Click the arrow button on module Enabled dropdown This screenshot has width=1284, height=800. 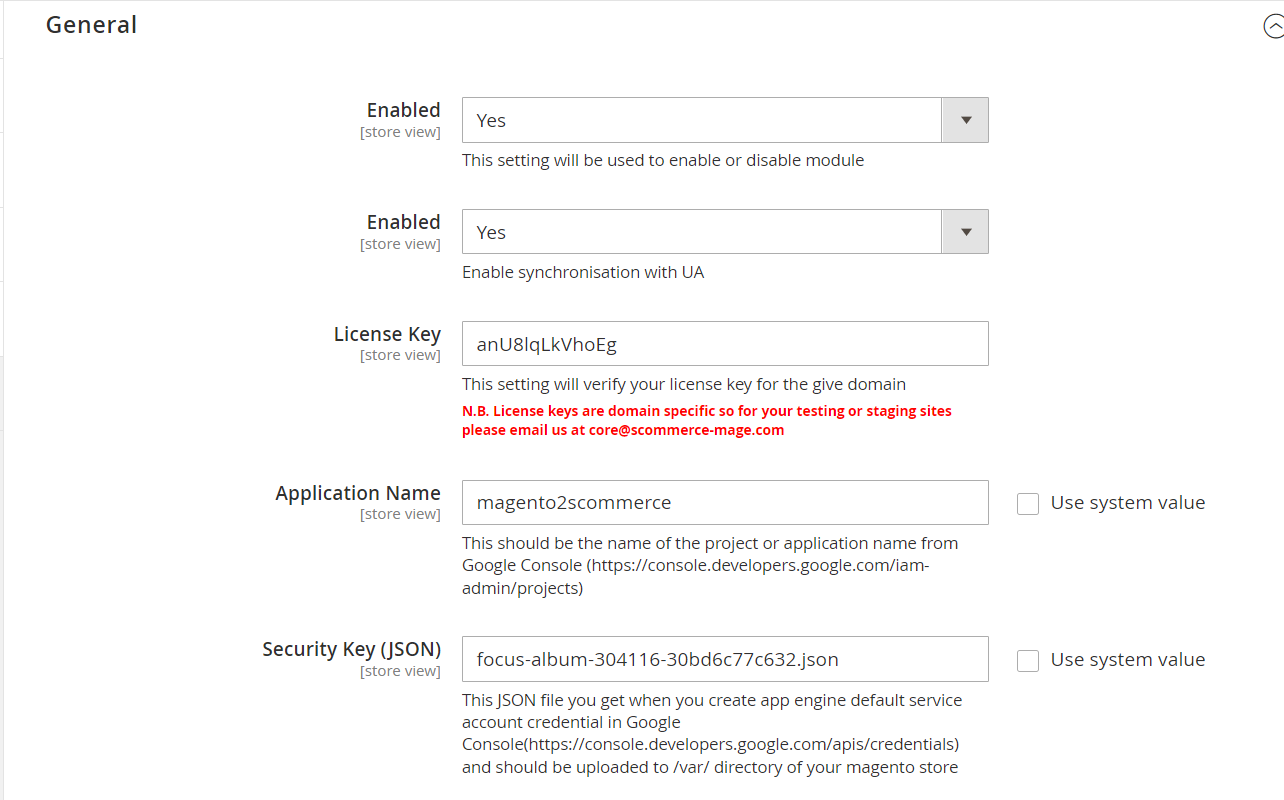(x=965, y=120)
